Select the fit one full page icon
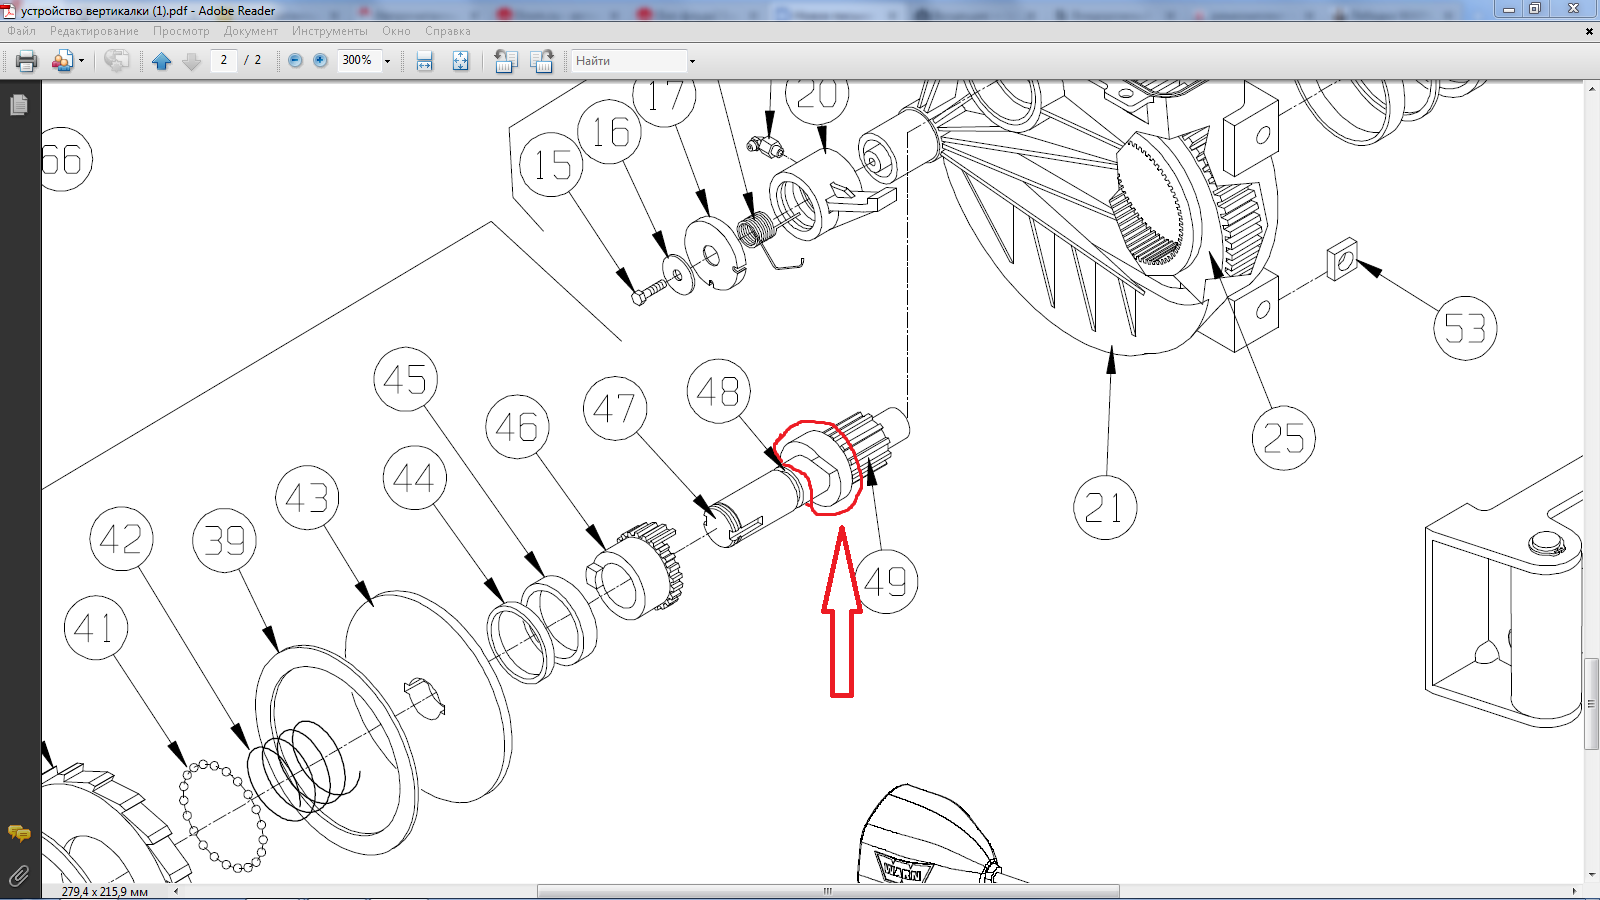Image resolution: width=1600 pixels, height=900 pixels. (460, 61)
